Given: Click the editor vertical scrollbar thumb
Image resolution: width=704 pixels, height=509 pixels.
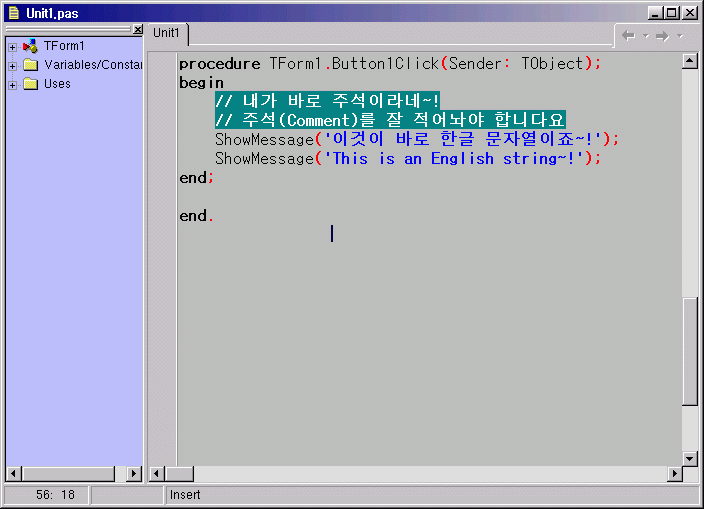Looking at the screenshot, I should pos(689,351).
